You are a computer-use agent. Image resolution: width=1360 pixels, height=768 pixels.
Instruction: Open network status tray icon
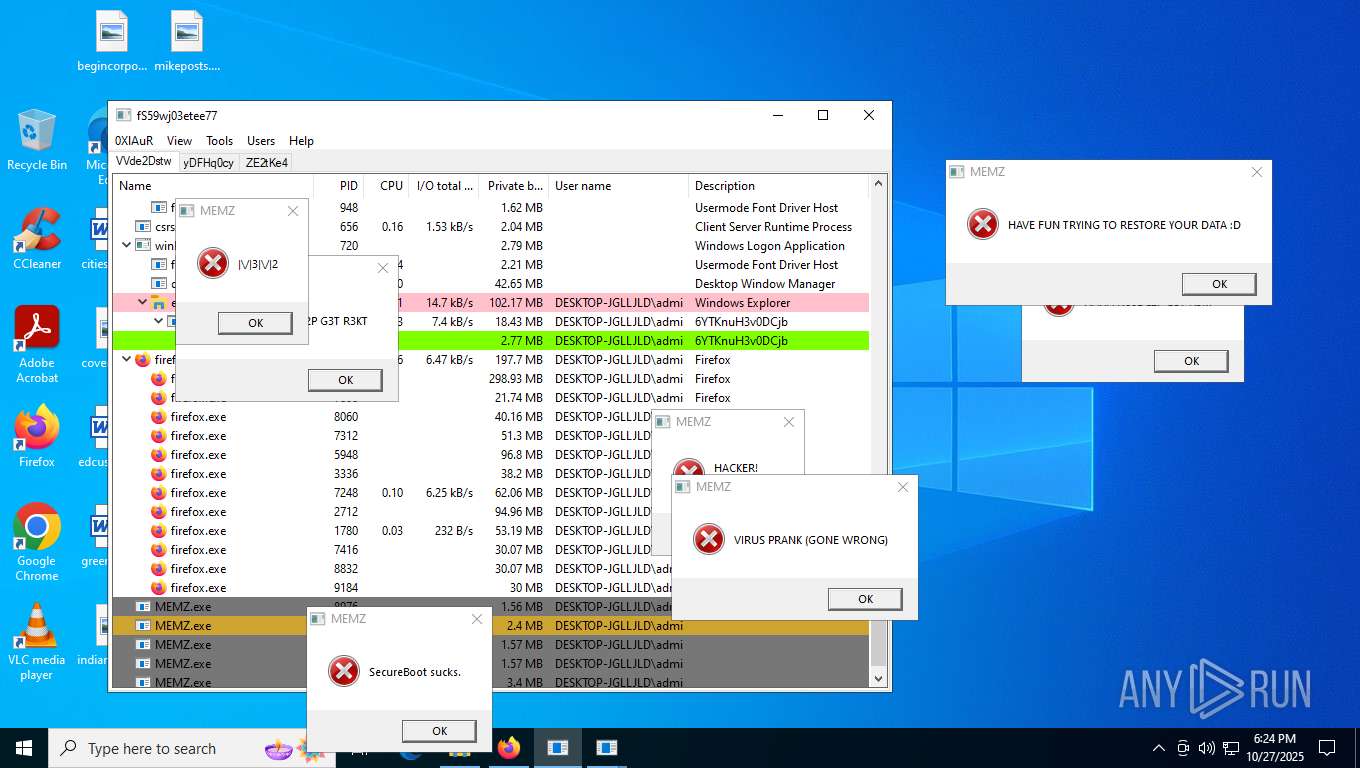coord(1230,748)
